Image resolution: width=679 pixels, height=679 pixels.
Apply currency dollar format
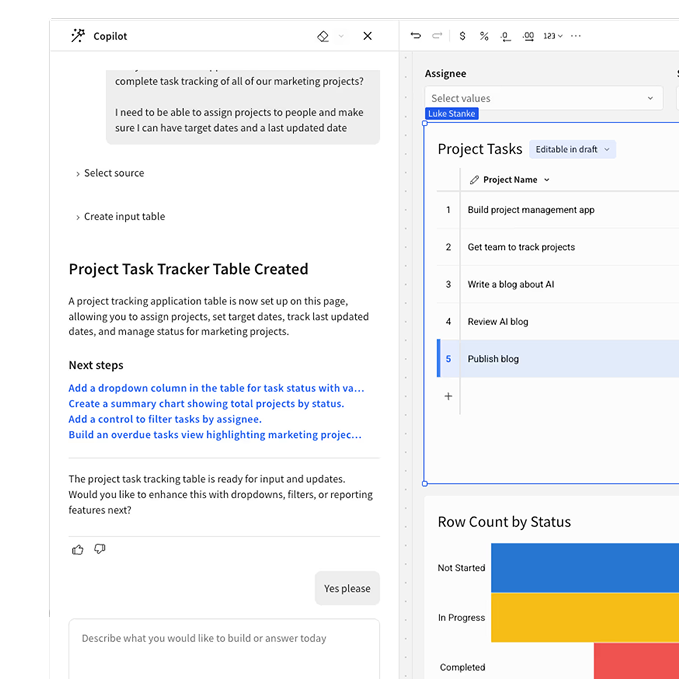pos(462,36)
